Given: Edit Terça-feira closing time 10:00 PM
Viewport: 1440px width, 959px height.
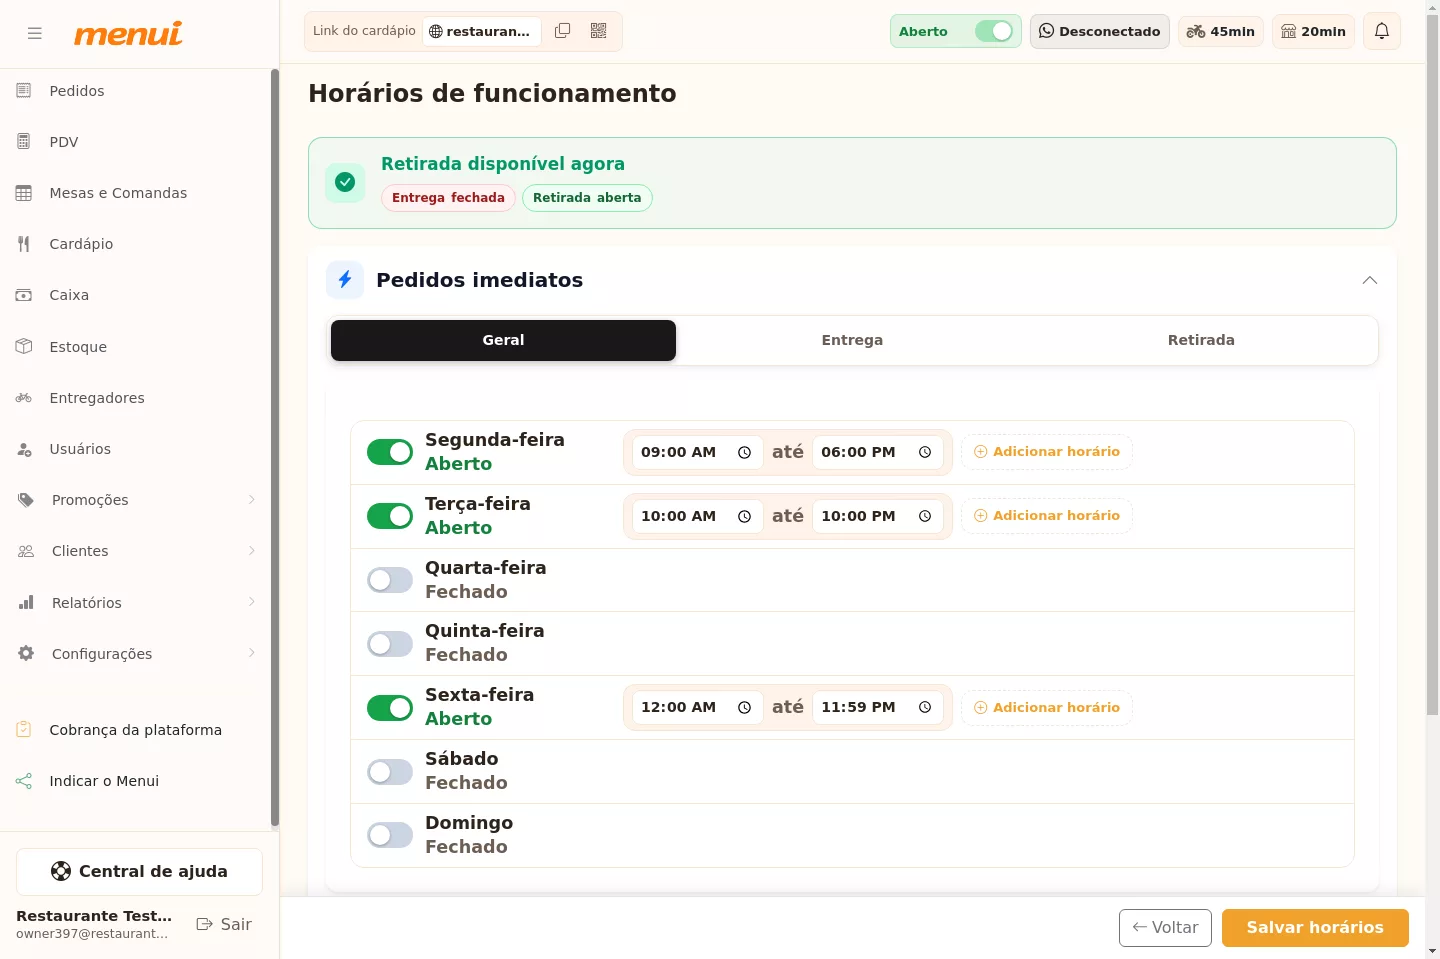Looking at the screenshot, I should pos(877,516).
